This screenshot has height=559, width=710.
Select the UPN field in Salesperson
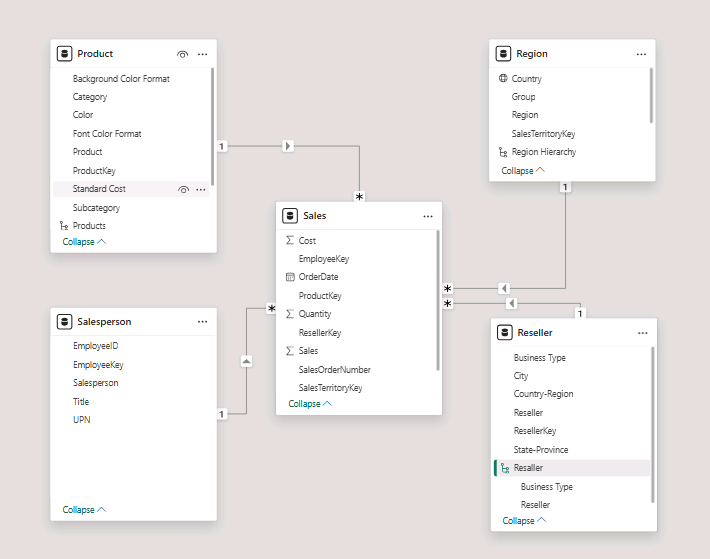click(x=82, y=420)
